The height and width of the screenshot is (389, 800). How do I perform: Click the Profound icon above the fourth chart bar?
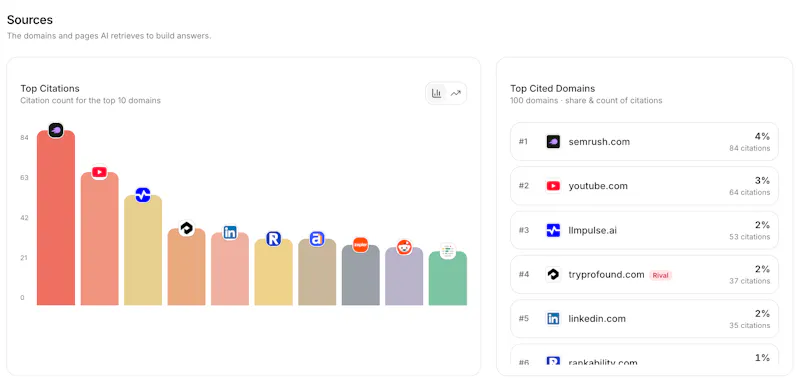186,228
